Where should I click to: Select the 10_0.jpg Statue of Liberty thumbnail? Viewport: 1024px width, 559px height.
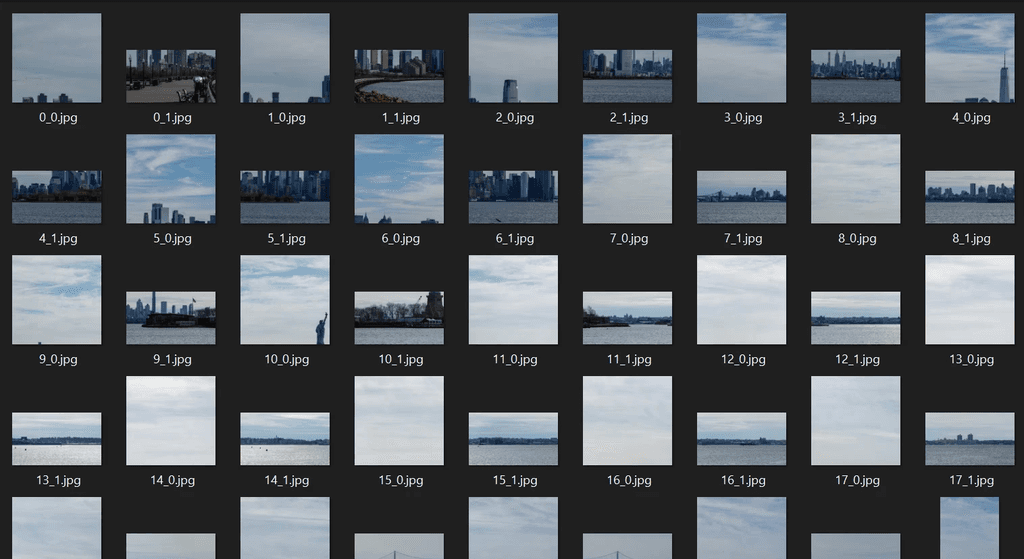[285, 300]
